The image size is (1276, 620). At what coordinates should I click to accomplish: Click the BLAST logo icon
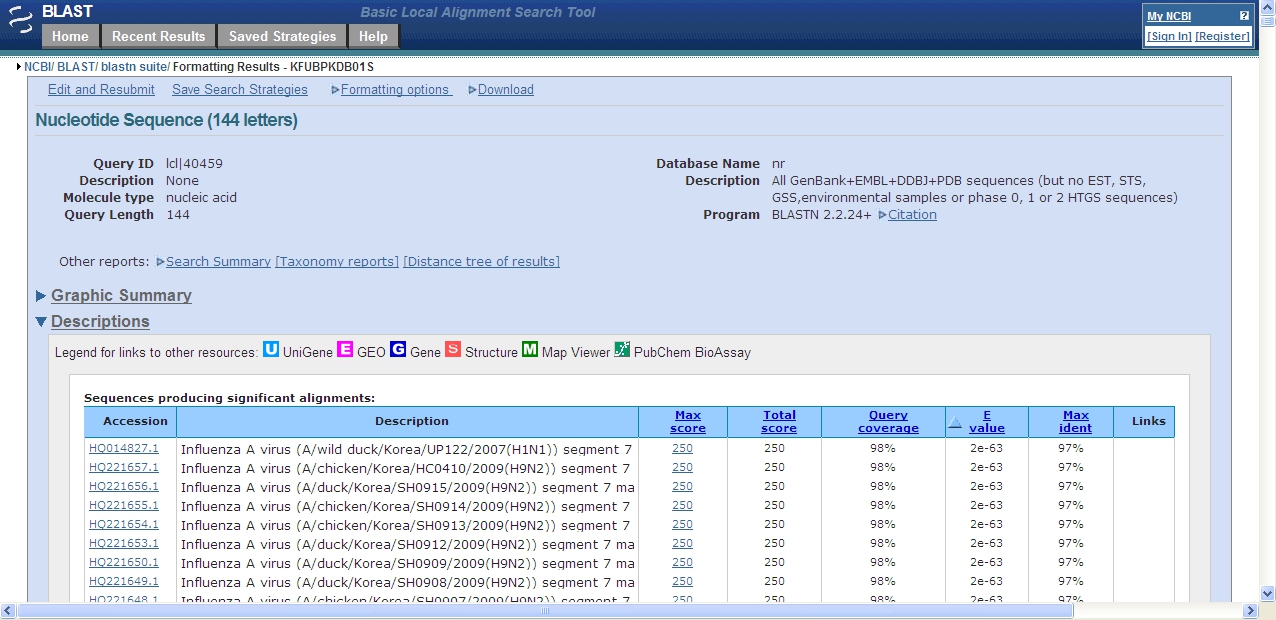click(20, 20)
